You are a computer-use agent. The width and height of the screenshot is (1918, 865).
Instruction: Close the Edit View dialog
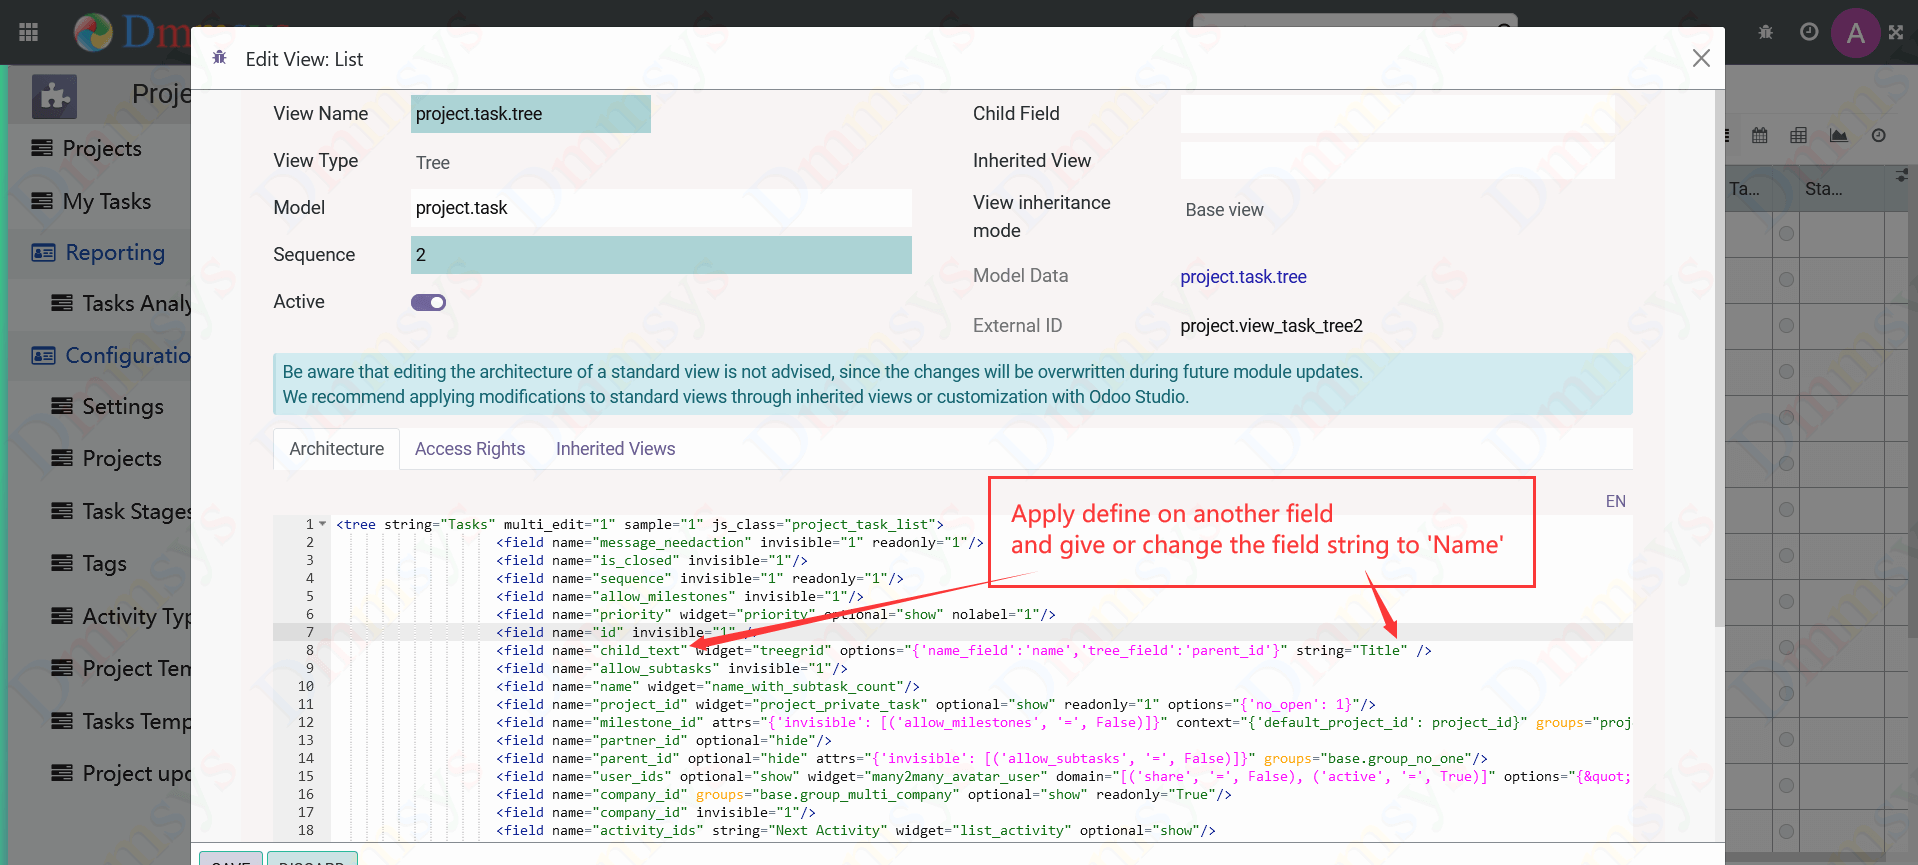tap(1701, 58)
